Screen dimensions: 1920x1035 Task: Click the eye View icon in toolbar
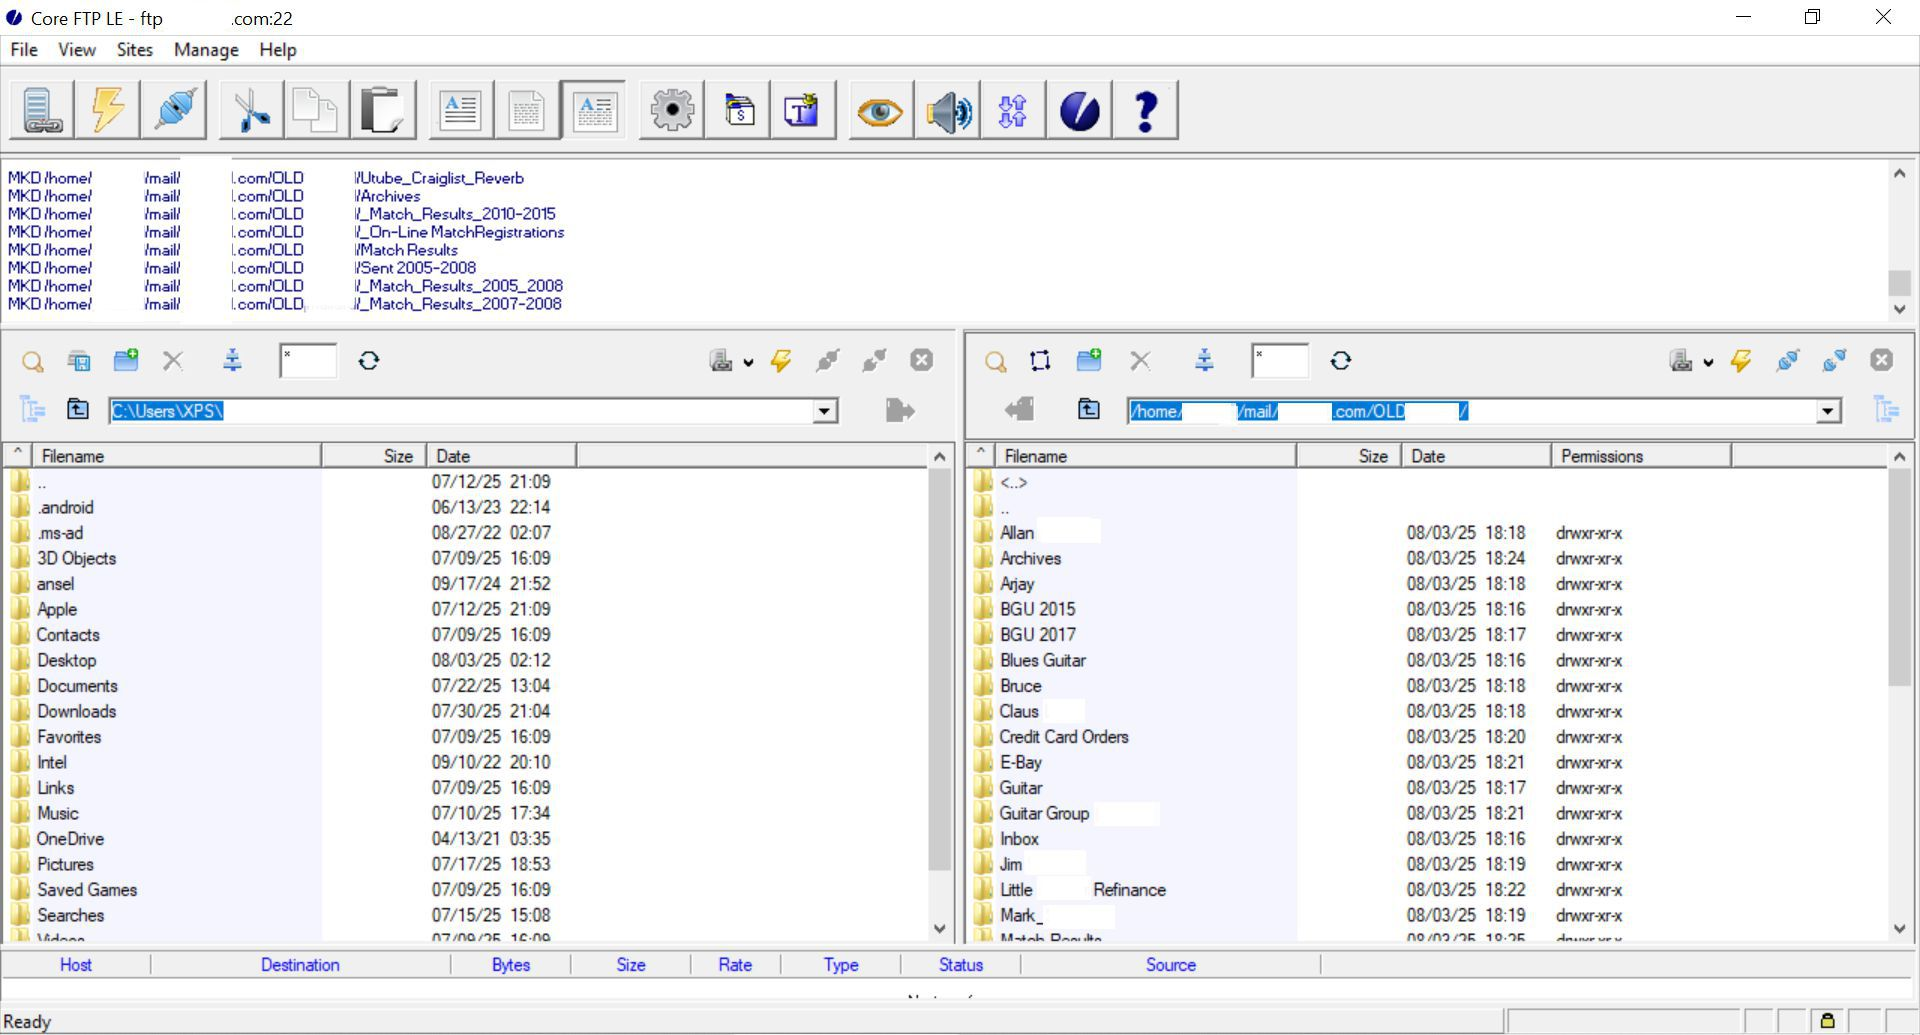pyautogui.click(x=879, y=110)
